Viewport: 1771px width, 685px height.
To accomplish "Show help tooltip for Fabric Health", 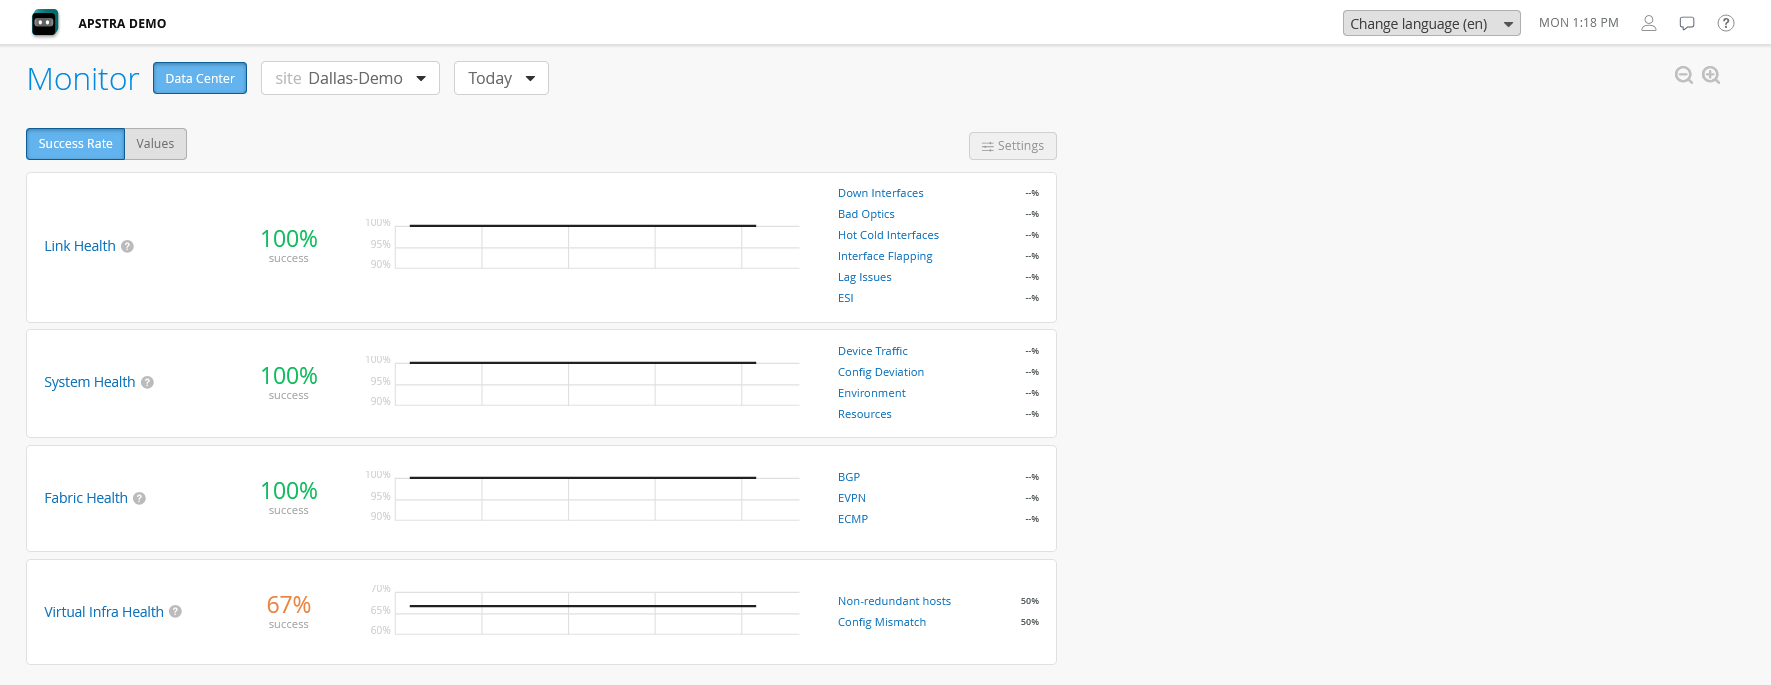I will click(x=139, y=498).
